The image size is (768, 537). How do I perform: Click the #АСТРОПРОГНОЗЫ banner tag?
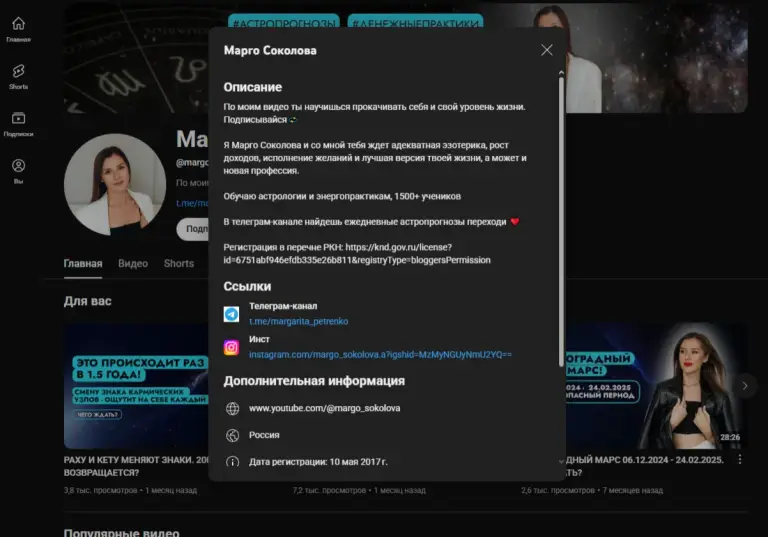pyautogui.click(x=284, y=23)
